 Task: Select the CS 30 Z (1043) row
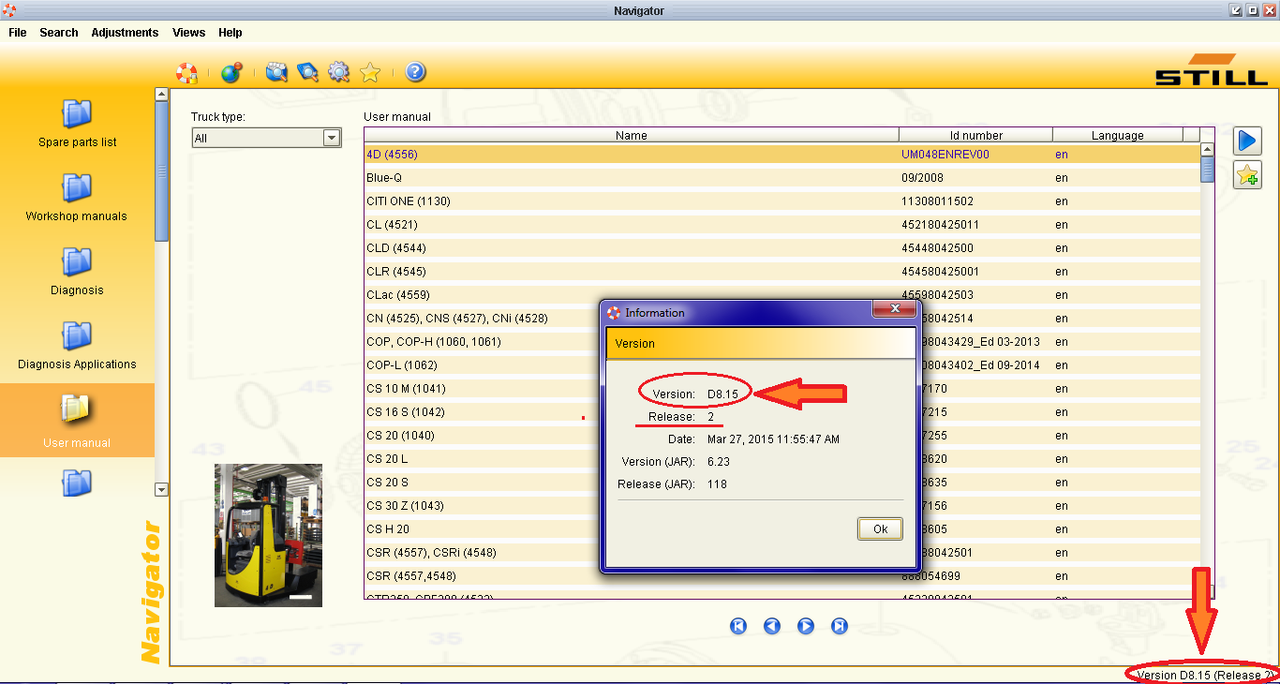point(782,506)
